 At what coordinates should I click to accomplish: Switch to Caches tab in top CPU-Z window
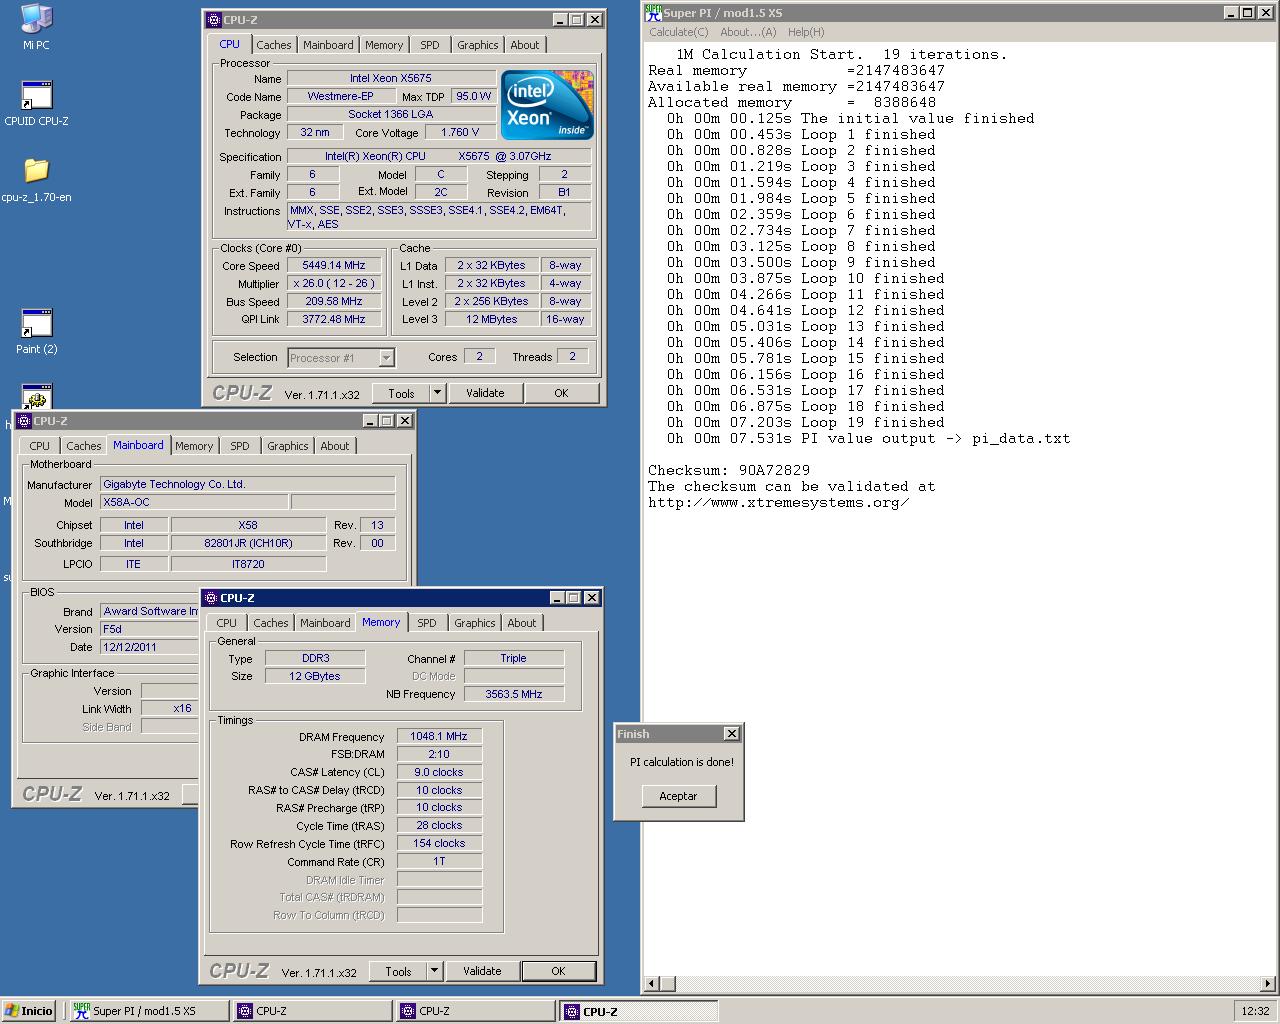pyautogui.click(x=273, y=45)
